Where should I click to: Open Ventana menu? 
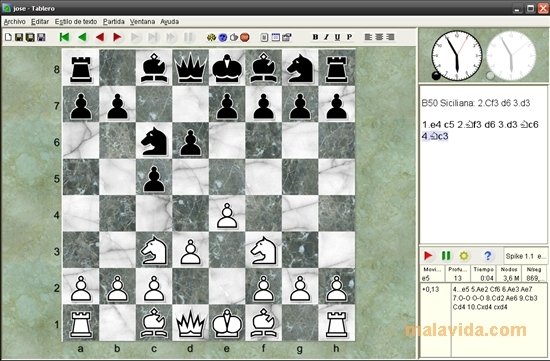coord(142,22)
